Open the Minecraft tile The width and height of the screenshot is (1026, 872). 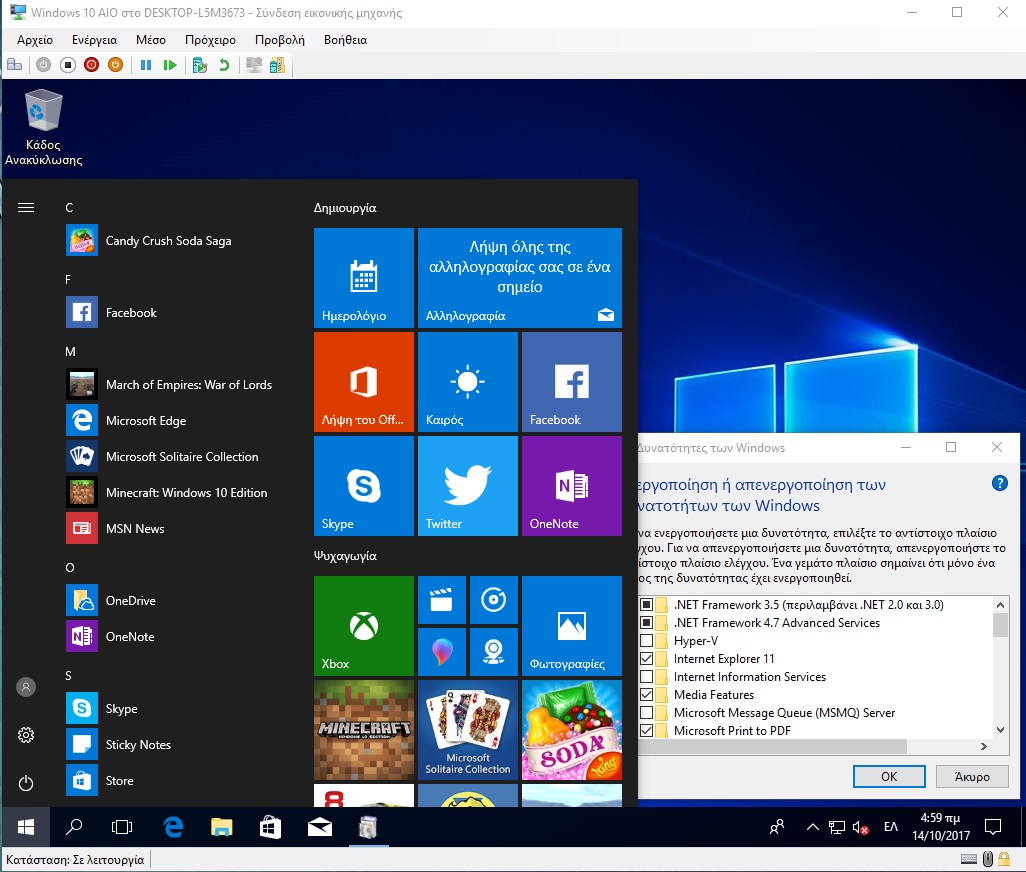(x=364, y=729)
